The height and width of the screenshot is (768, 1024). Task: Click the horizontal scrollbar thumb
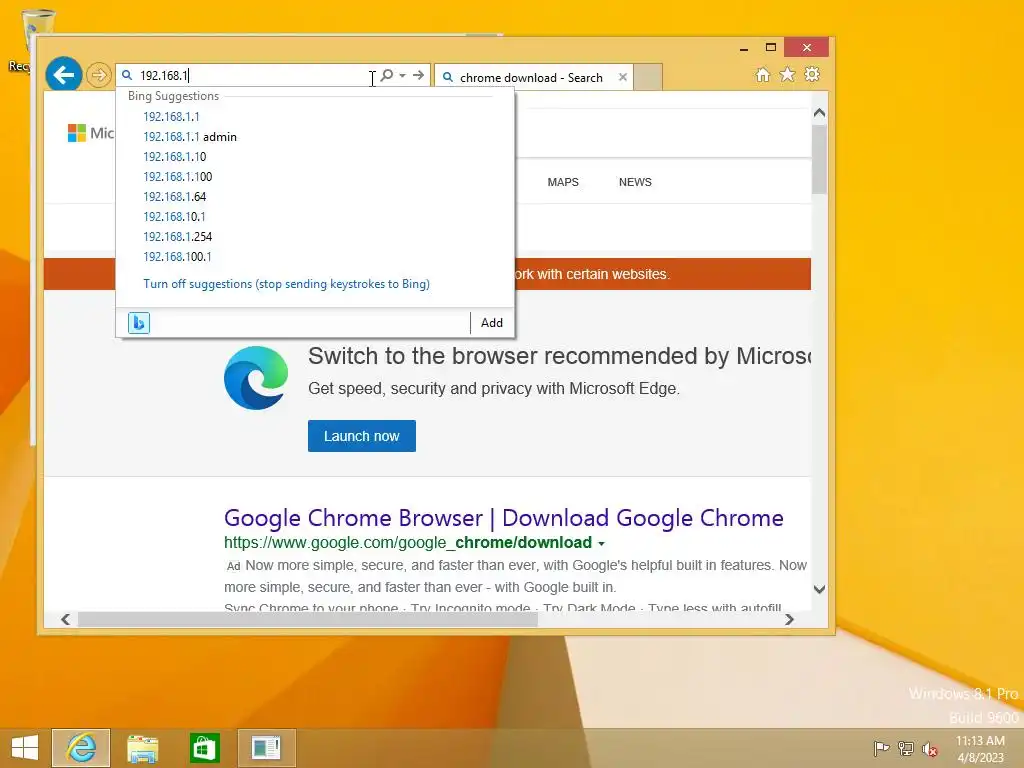pos(308,619)
